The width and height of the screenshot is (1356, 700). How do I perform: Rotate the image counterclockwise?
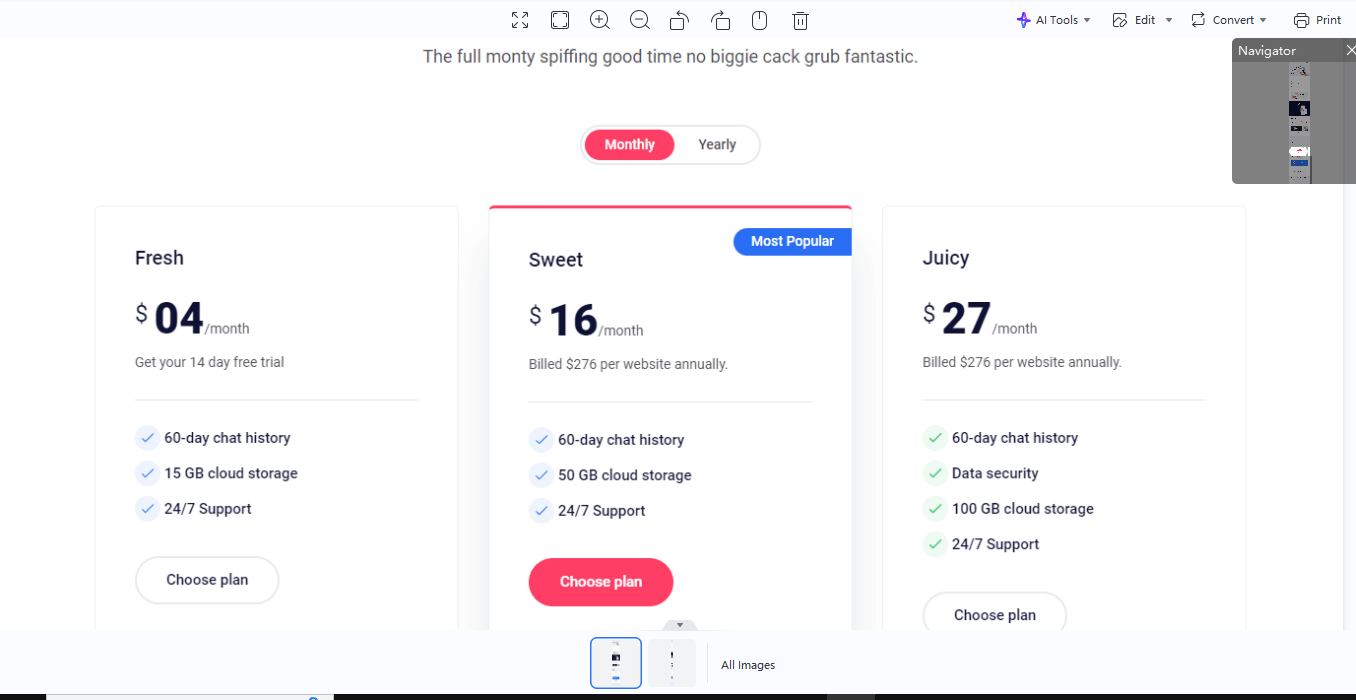point(679,19)
